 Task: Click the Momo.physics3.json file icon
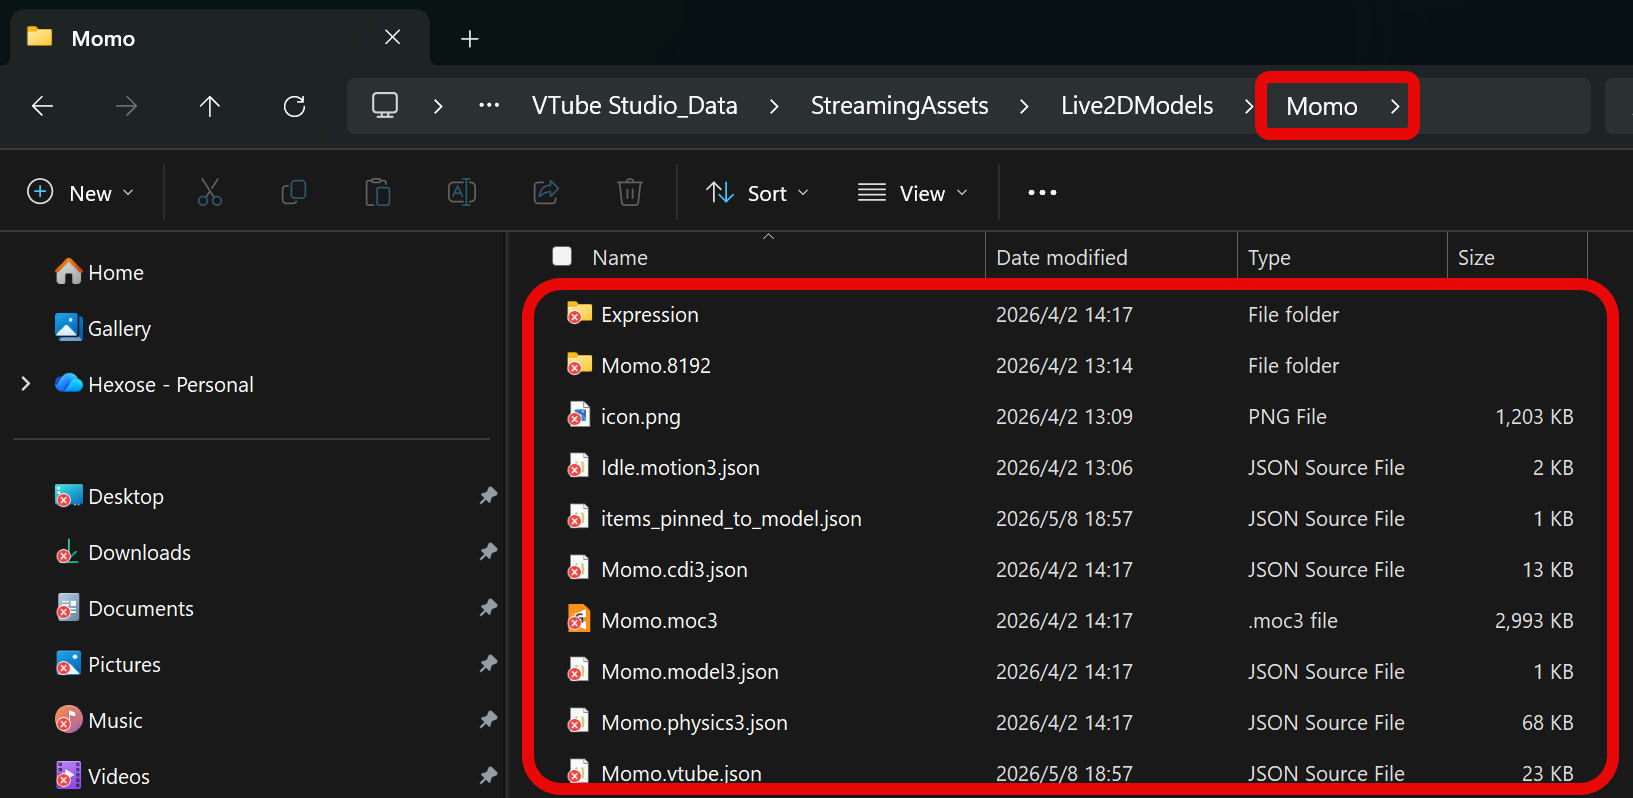pos(579,722)
